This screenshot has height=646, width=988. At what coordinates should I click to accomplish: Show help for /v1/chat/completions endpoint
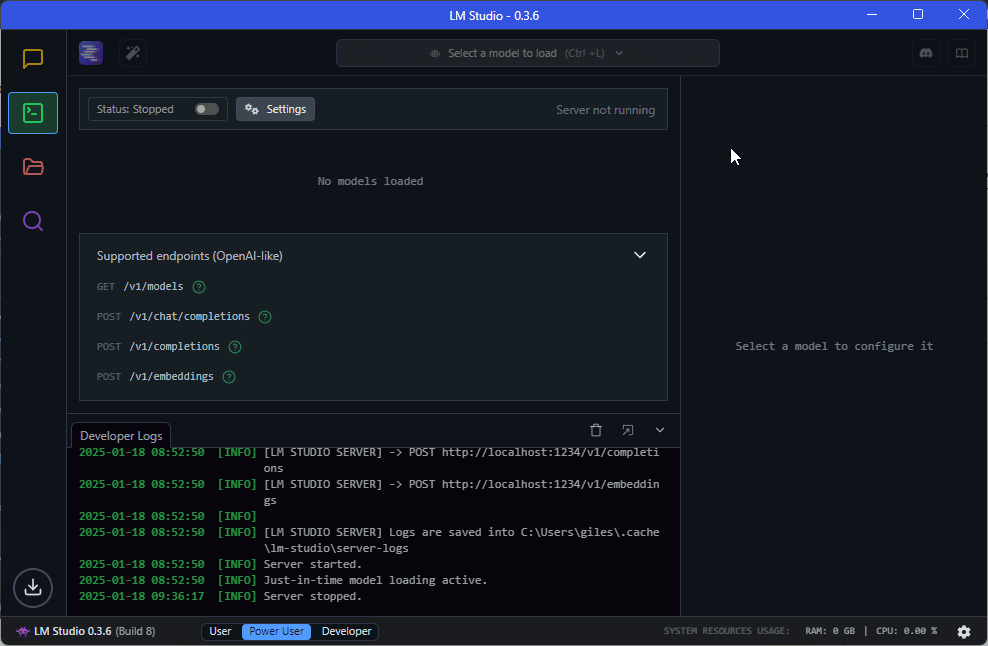(x=265, y=316)
